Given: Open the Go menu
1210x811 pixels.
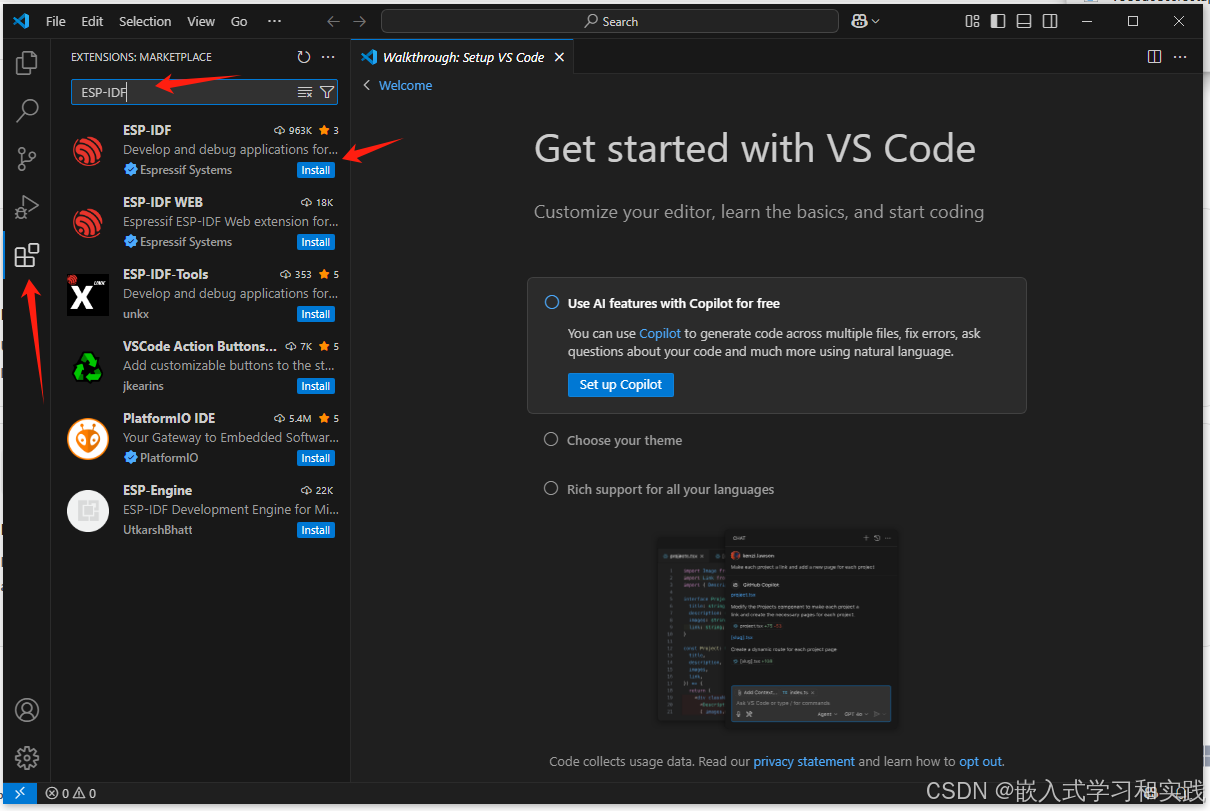Looking at the screenshot, I should tap(239, 21).
